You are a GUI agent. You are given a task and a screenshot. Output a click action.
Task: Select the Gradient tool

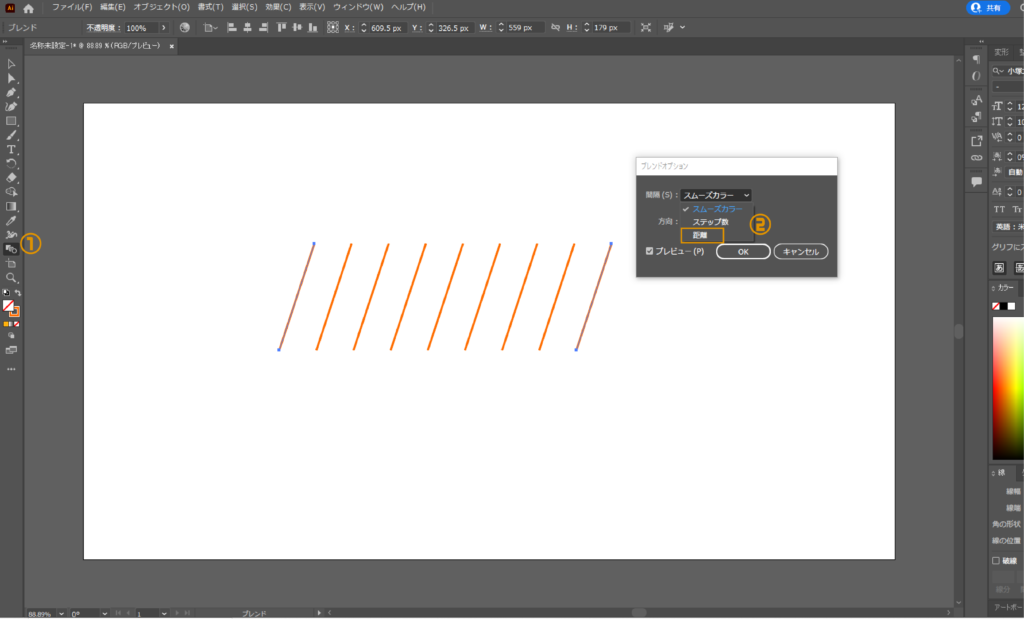(11, 206)
